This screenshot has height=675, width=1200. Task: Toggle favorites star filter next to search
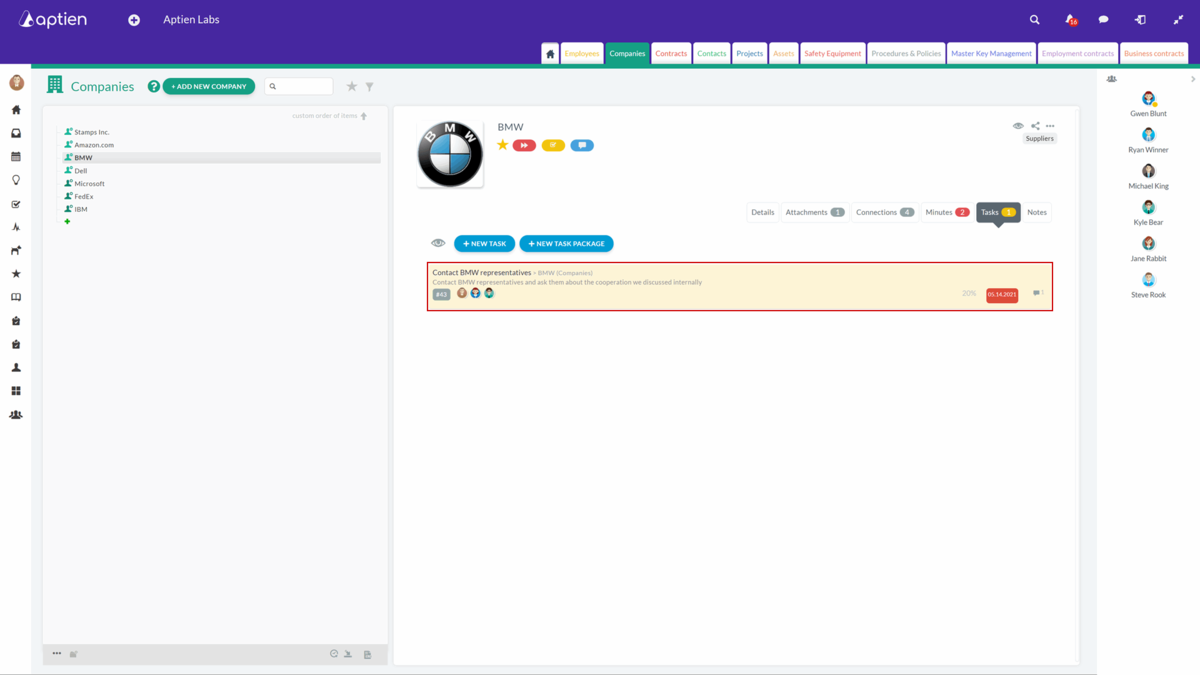pos(352,87)
